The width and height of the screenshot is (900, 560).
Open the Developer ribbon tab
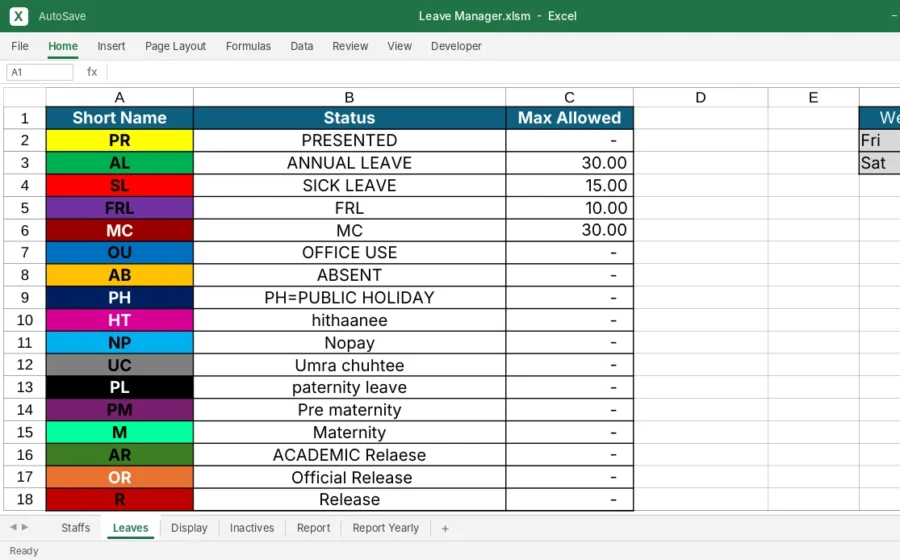[456, 46]
